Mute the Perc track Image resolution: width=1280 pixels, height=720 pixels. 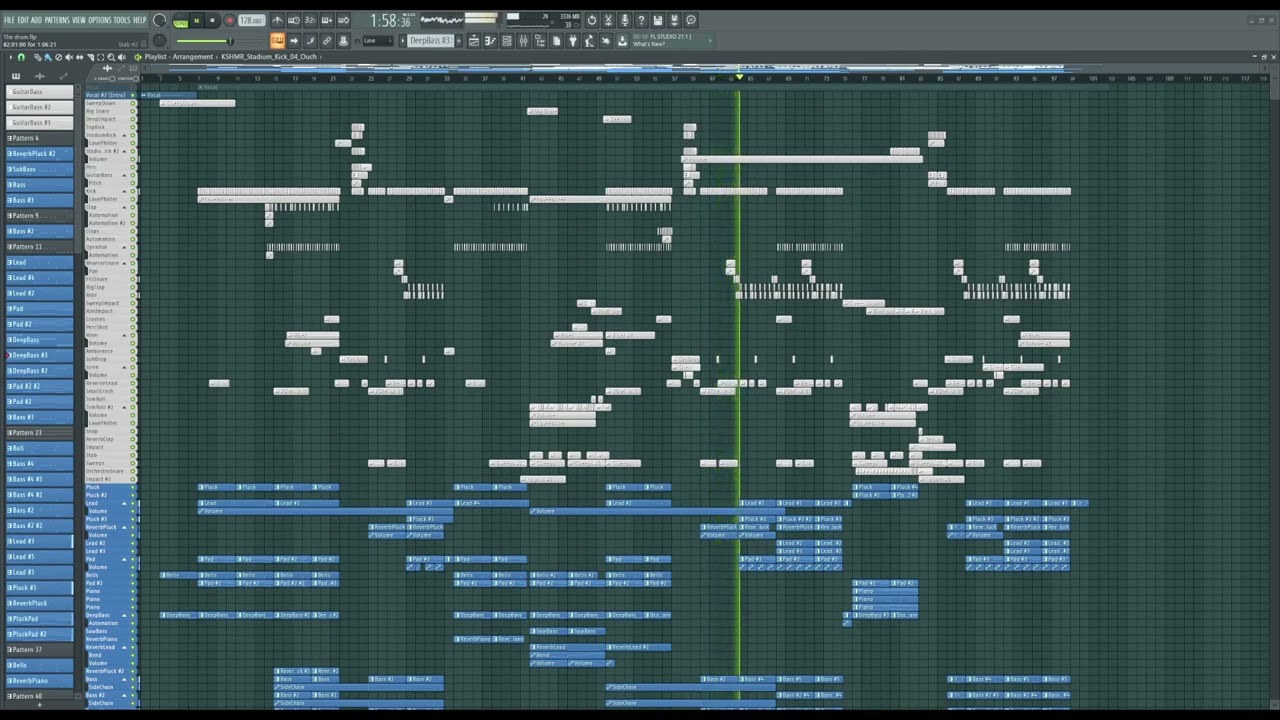click(x=133, y=167)
